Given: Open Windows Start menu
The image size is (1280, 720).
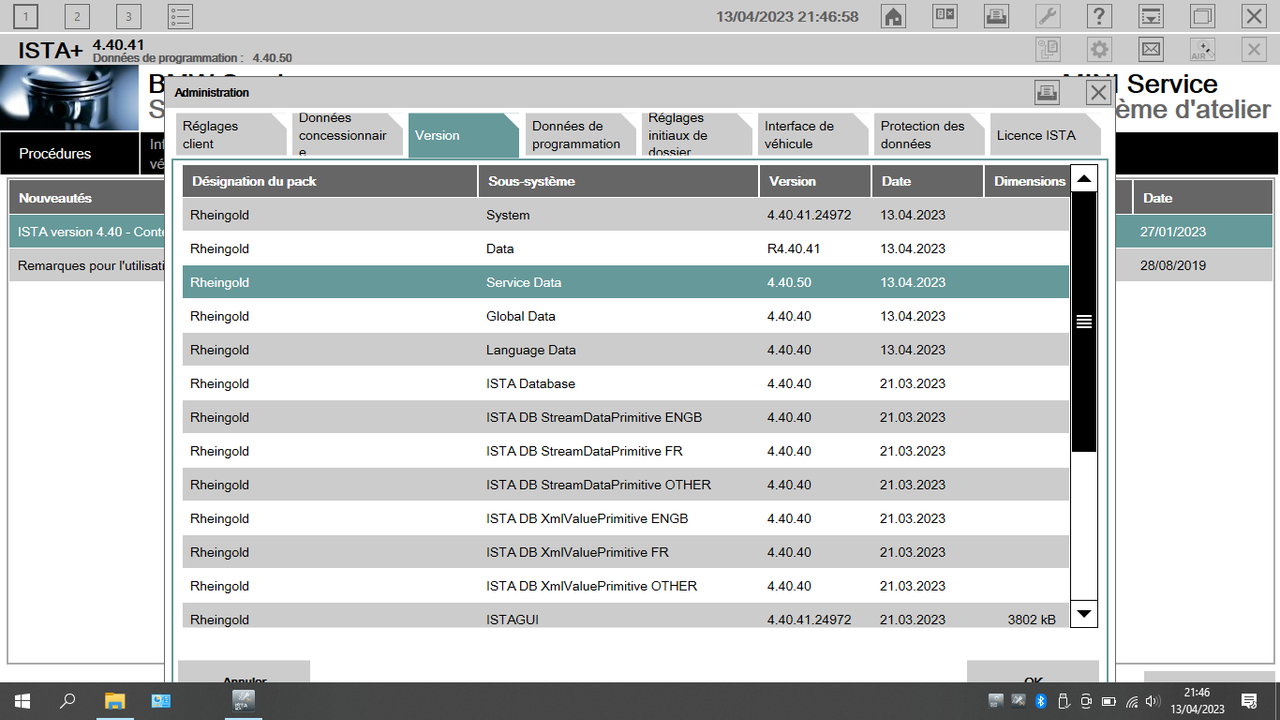Looking at the screenshot, I should (21, 701).
